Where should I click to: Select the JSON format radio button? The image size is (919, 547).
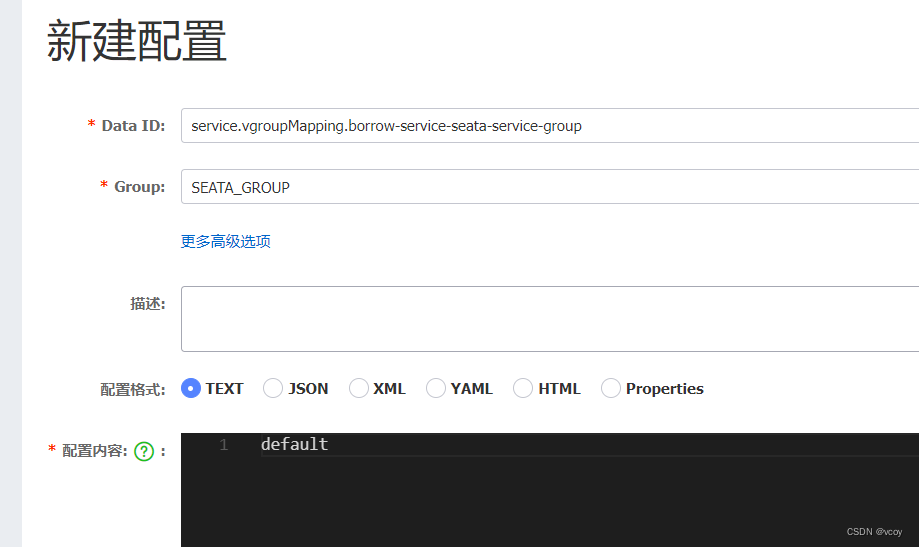pyautogui.click(x=273, y=388)
